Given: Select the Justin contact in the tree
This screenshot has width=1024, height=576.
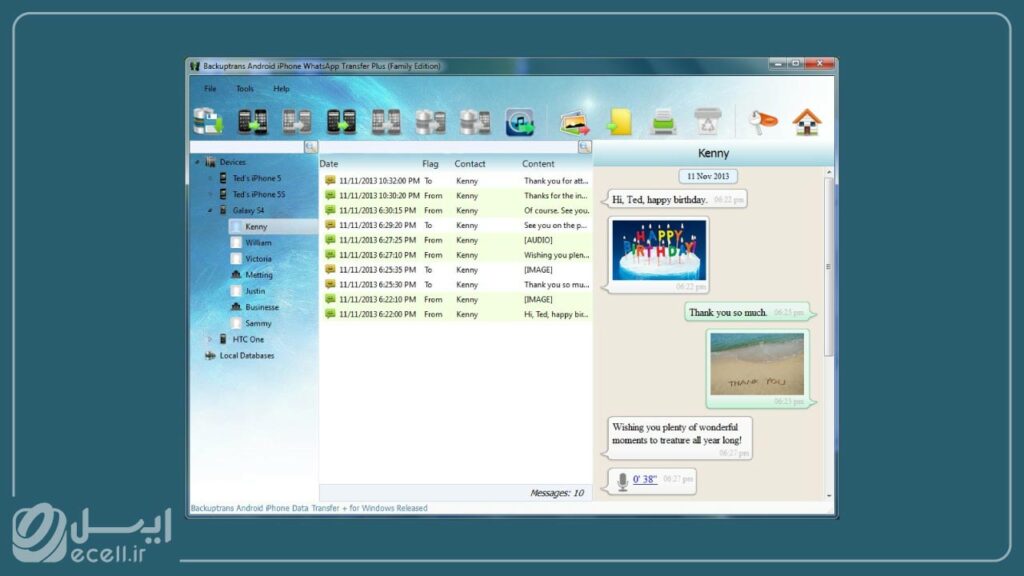Looking at the screenshot, I should [x=255, y=291].
